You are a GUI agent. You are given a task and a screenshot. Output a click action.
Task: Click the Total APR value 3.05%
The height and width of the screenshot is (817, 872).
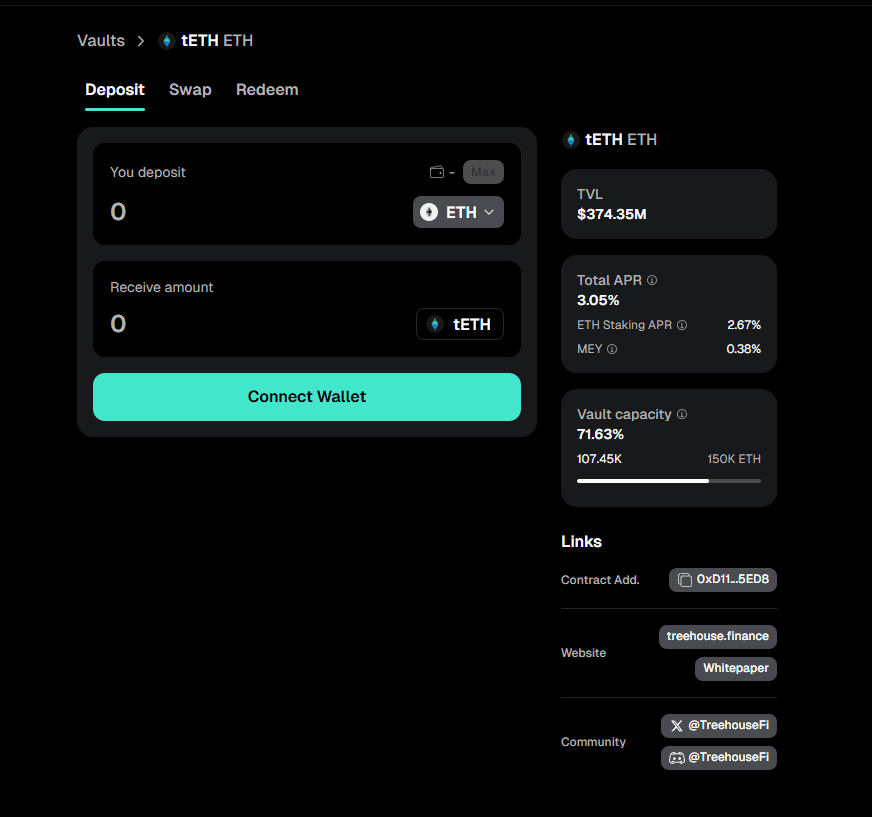(598, 300)
